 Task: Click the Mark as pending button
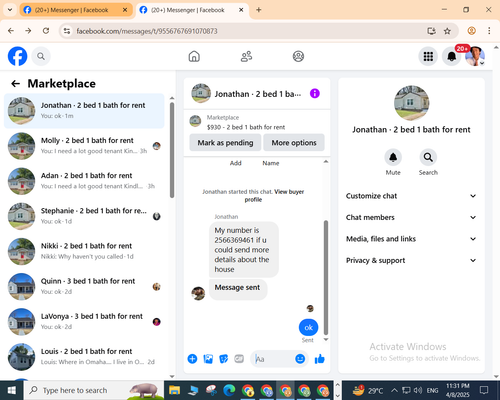pos(225,143)
